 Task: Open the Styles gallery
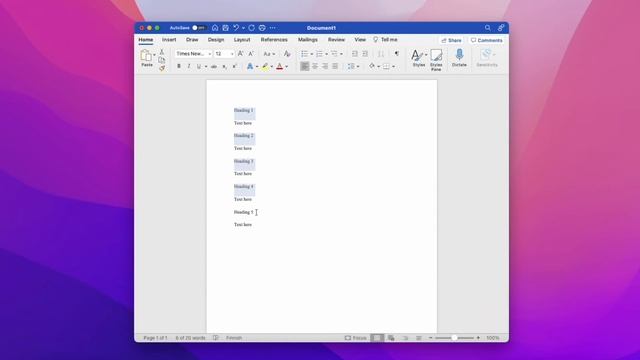point(419,58)
